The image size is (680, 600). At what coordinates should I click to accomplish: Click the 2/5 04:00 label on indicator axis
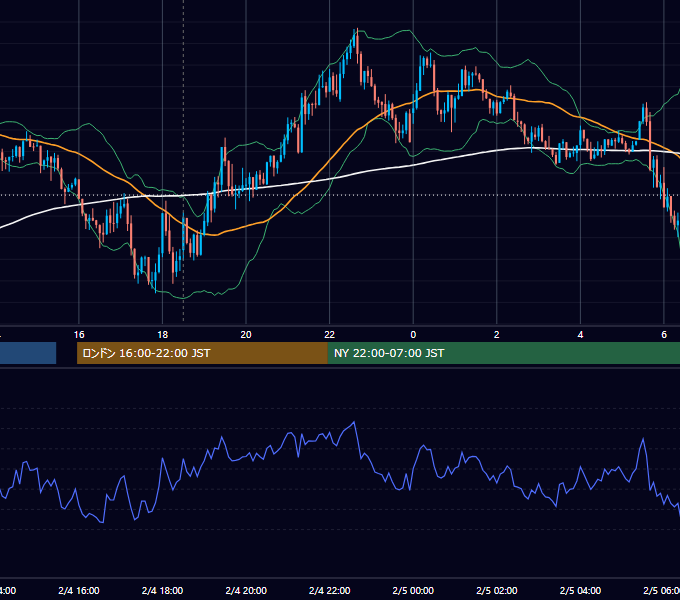(580, 590)
